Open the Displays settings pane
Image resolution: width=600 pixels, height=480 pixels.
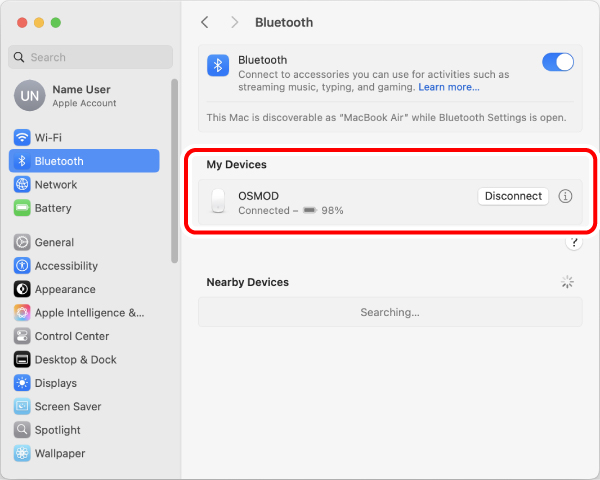click(x=55, y=383)
